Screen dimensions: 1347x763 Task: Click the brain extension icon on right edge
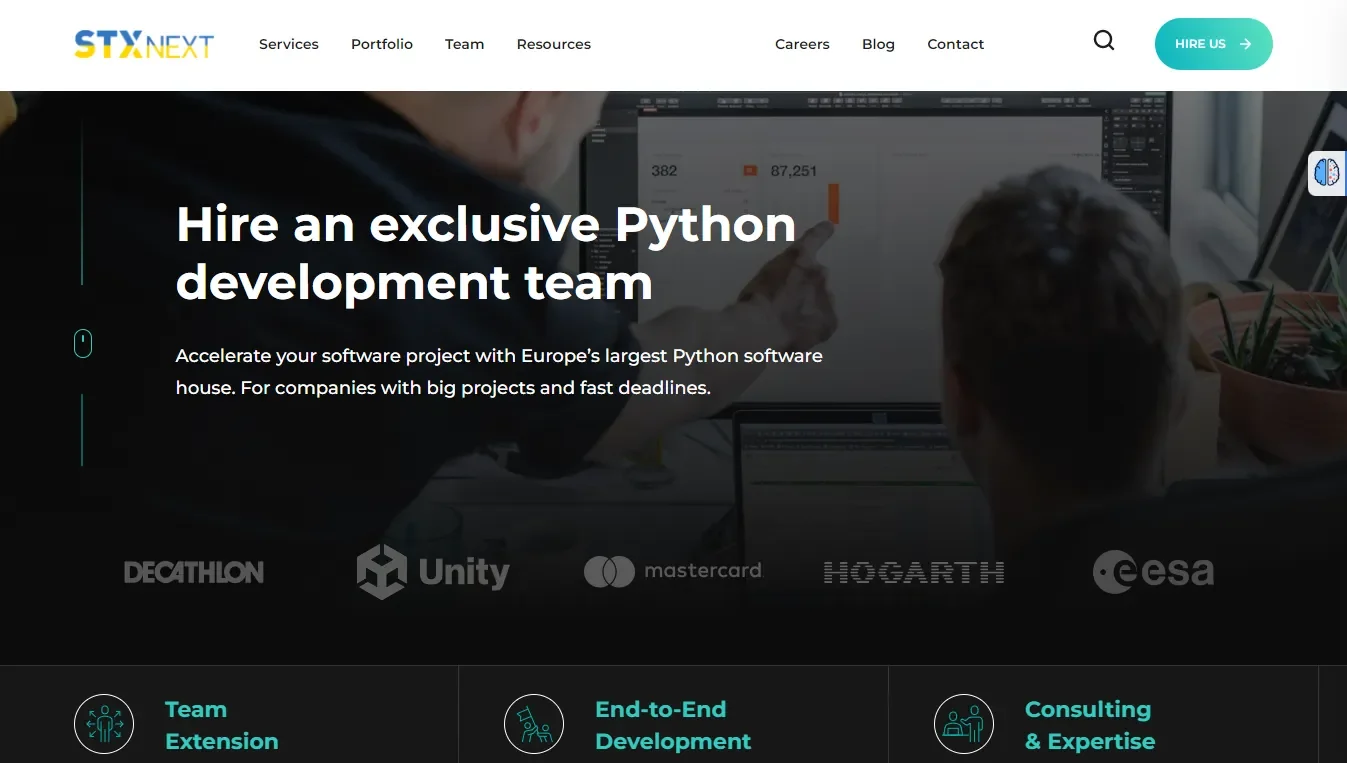pos(1327,173)
